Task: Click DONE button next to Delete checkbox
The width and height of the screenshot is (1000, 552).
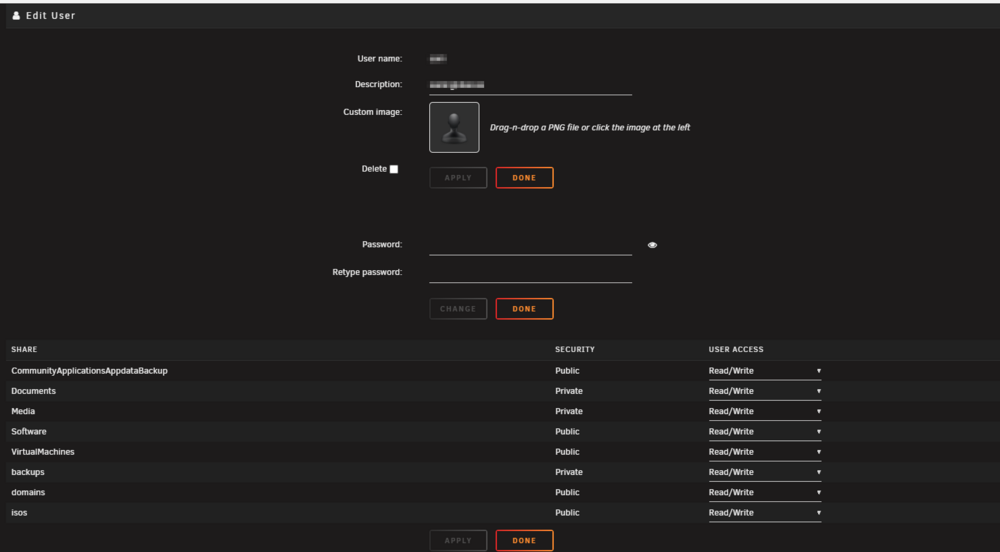Action: point(524,178)
